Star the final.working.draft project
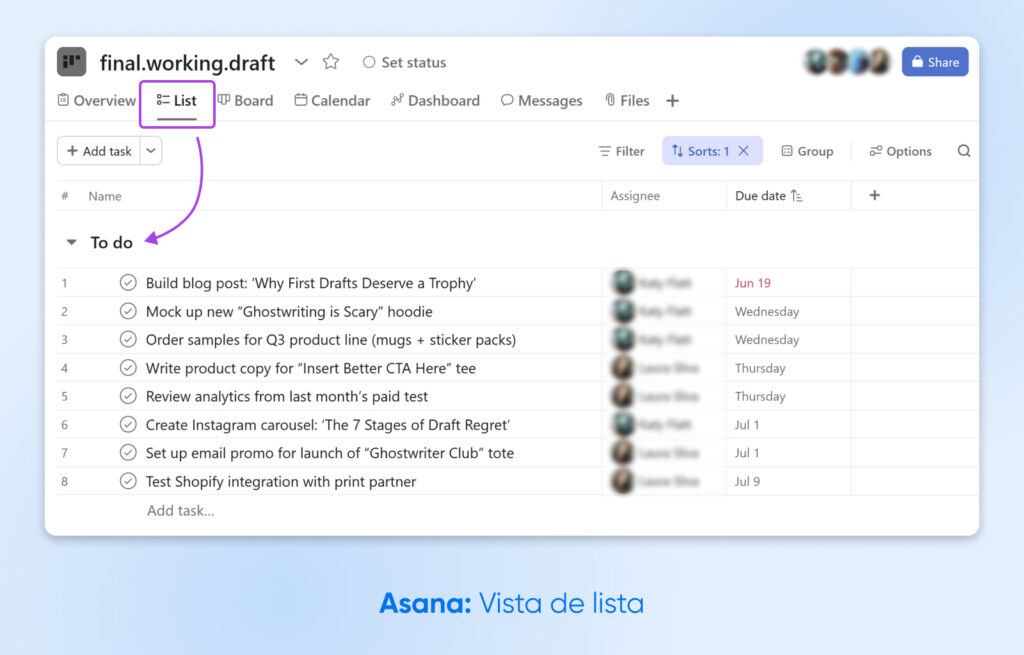This screenshot has height=655, width=1024. [x=330, y=61]
